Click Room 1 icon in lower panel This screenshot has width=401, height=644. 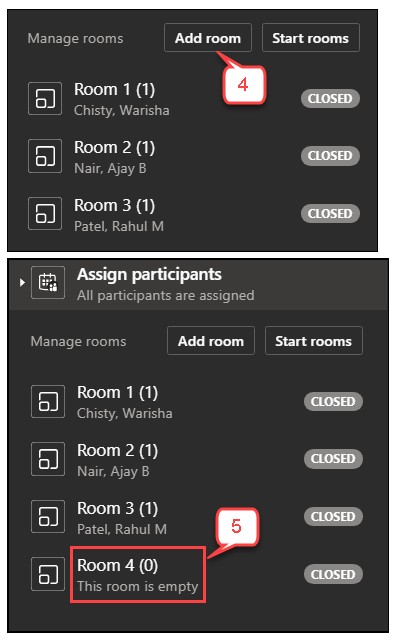[x=48, y=401]
